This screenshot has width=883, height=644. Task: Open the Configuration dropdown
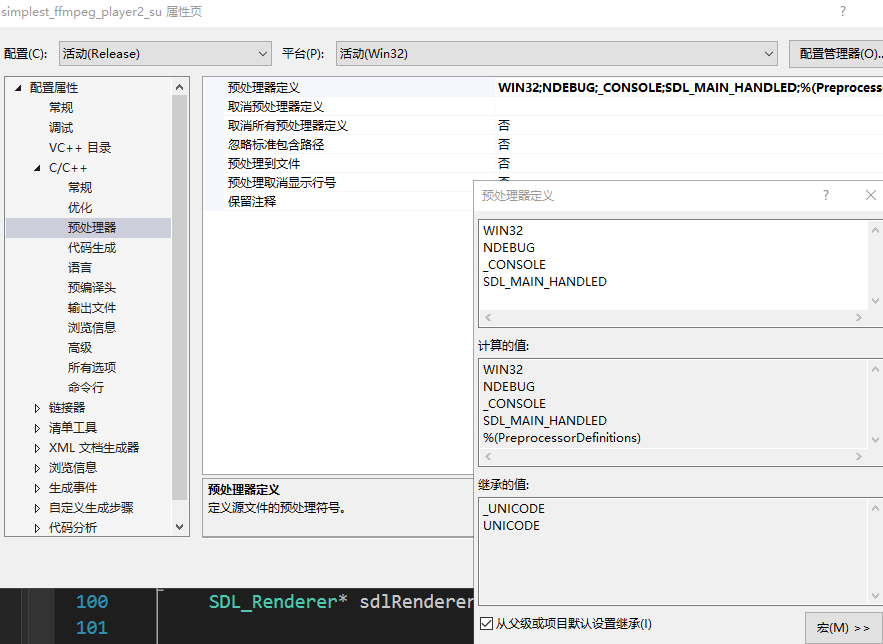[165, 53]
